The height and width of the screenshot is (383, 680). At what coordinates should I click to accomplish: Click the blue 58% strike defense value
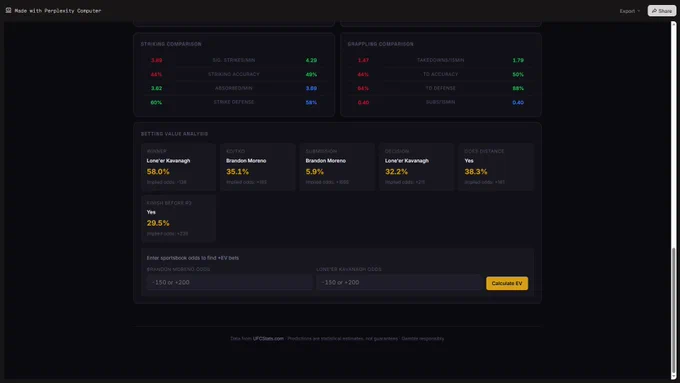(x=311, y=102)
